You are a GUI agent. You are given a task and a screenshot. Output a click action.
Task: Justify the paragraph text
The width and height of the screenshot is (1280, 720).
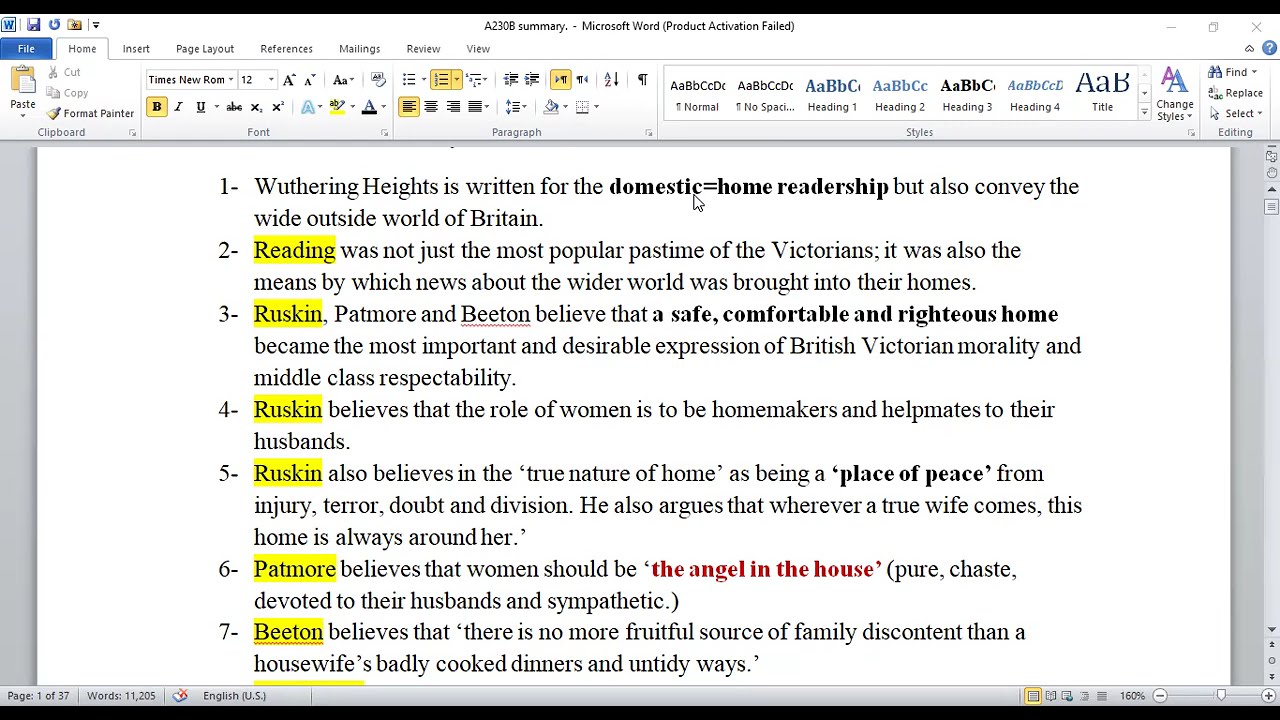tap(475, 107)
